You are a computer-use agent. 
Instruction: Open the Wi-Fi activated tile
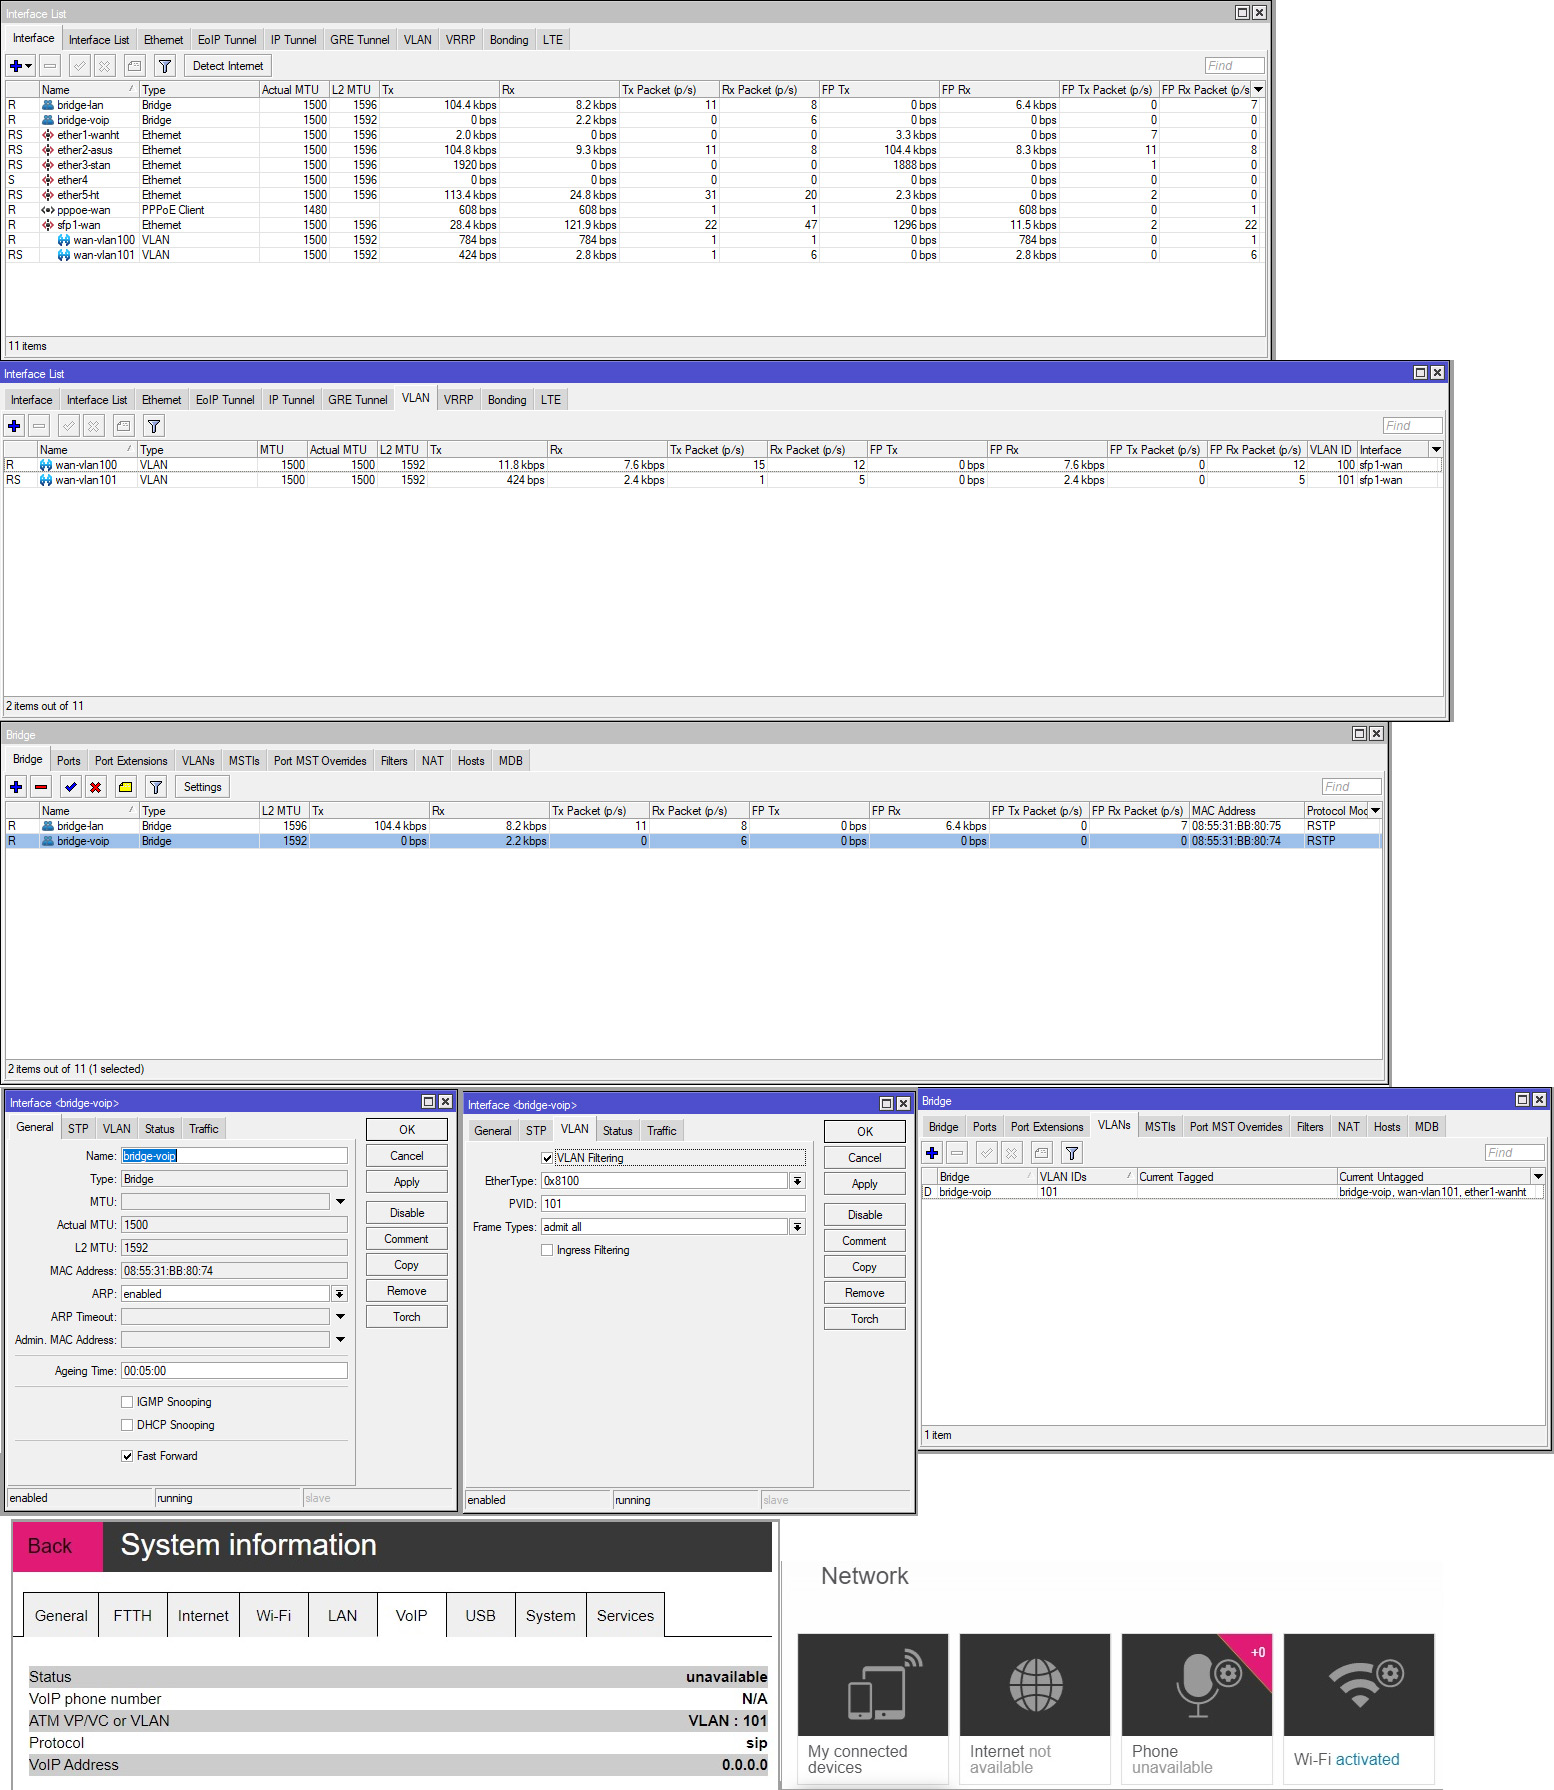(x=1358, y=1708)
